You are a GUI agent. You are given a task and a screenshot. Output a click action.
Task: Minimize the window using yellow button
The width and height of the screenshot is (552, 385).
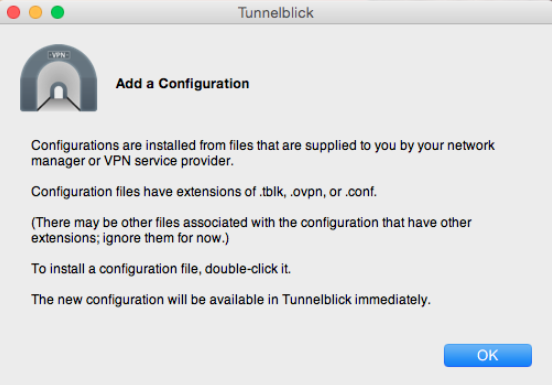coord(36,12)
